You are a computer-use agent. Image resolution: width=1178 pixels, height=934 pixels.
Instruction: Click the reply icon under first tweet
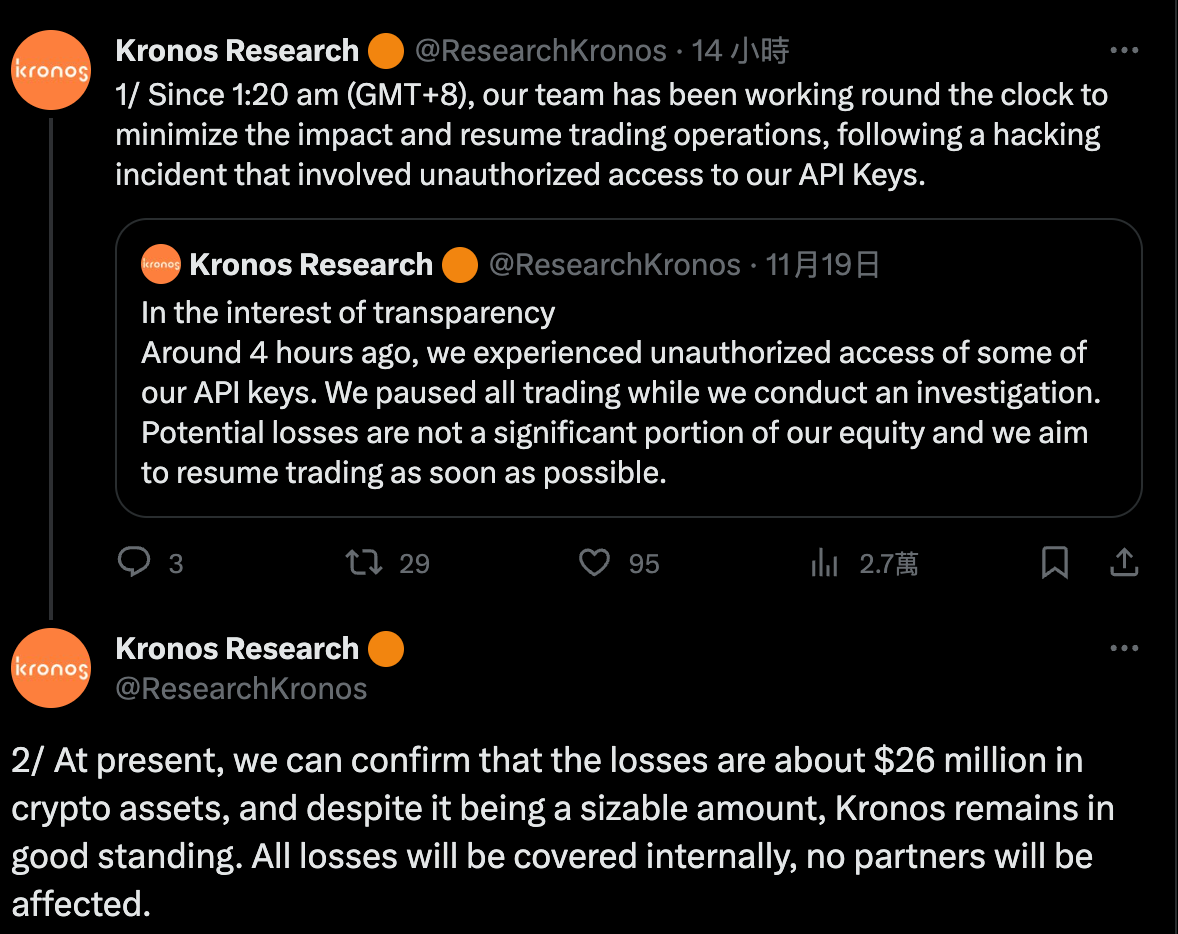click(x=134, y=563)
